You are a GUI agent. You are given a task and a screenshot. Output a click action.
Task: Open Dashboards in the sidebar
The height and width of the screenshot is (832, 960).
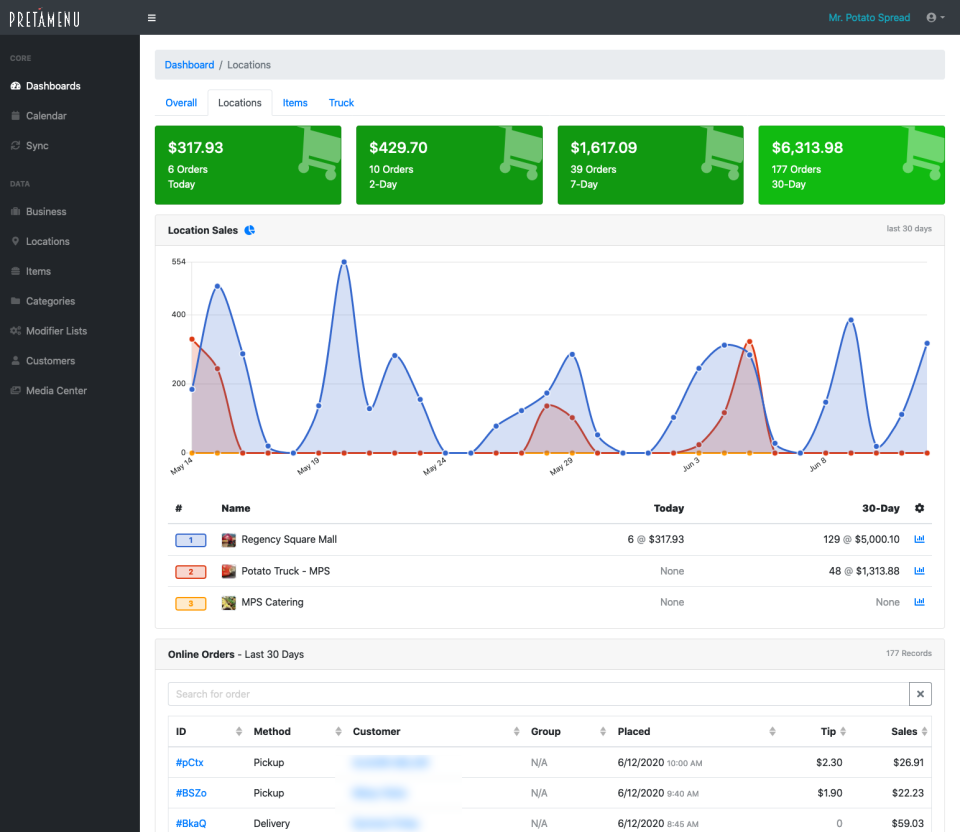[53, 86]
